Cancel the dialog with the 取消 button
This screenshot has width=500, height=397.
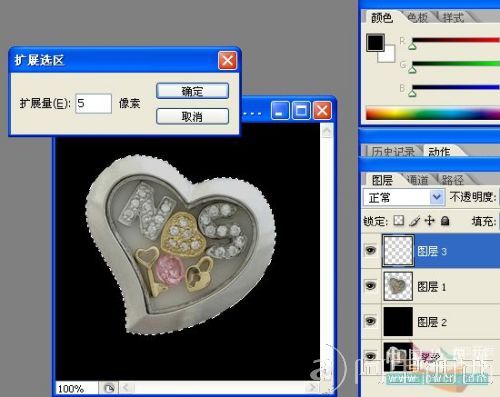(x=193, y=116)
